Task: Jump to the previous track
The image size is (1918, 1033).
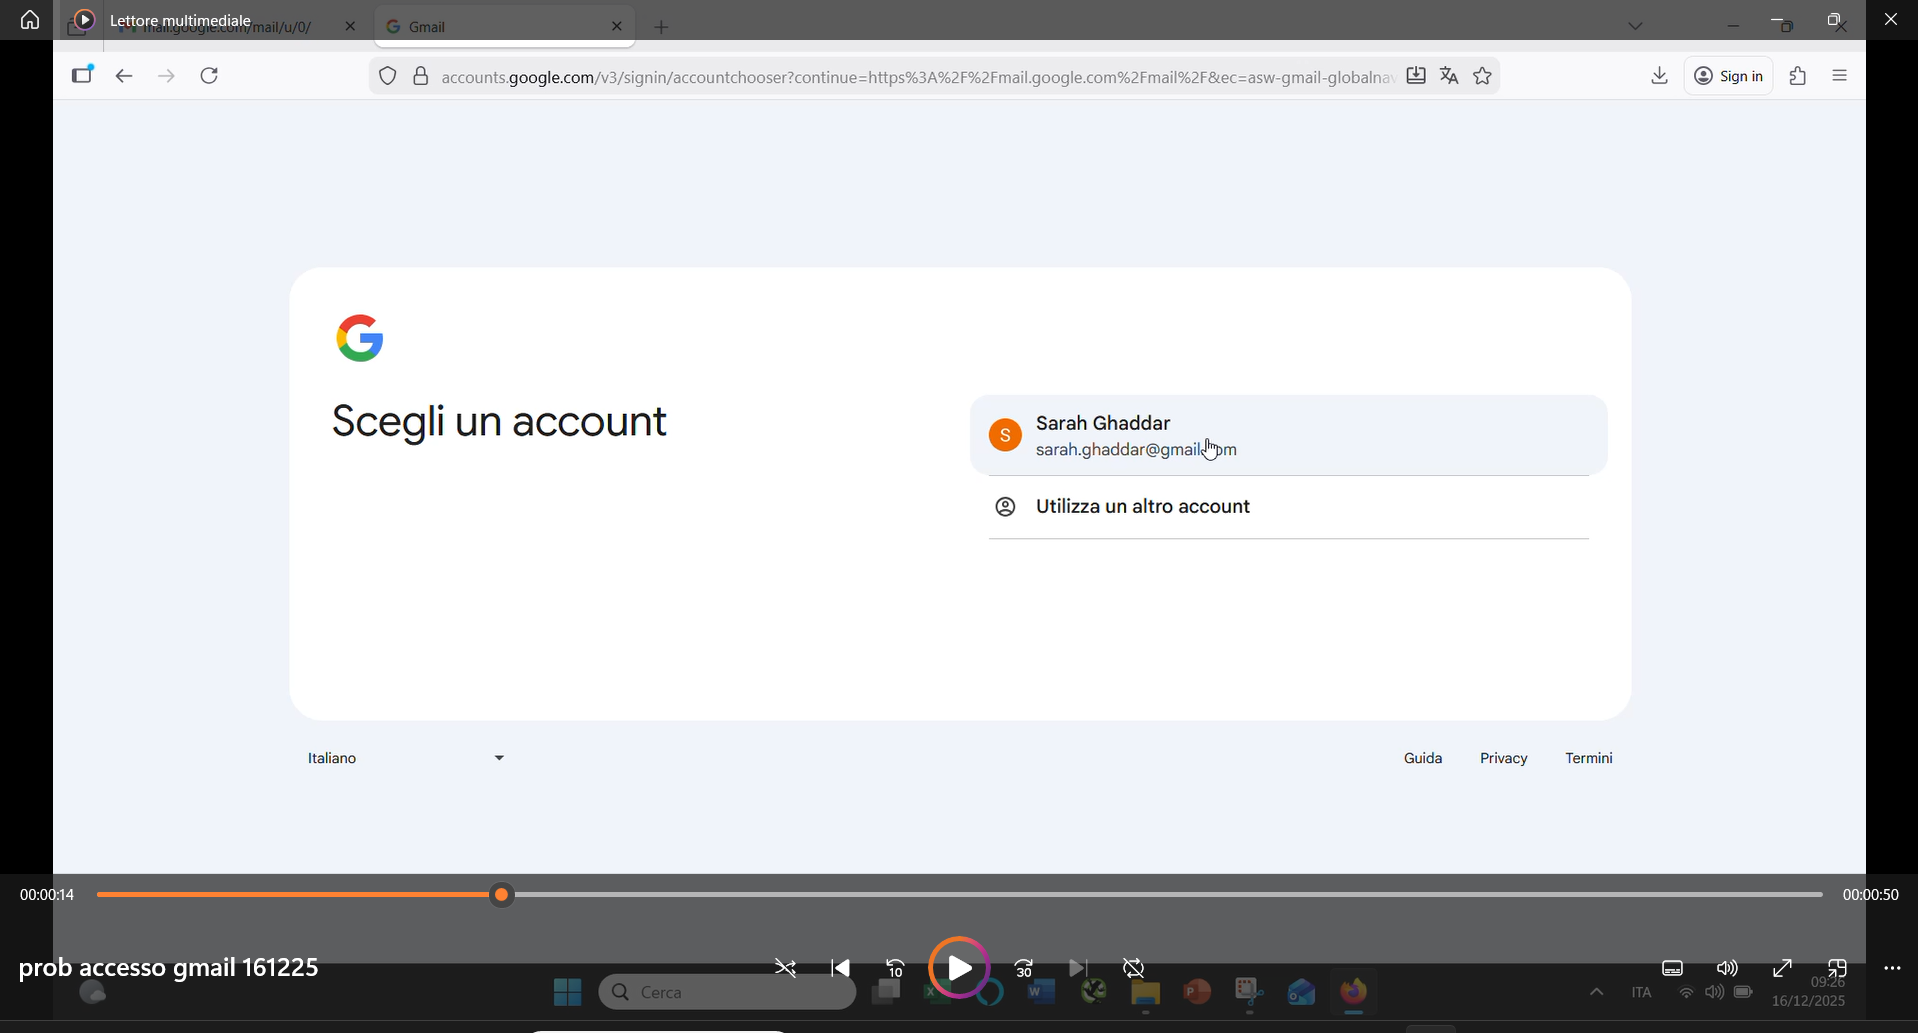Action: pyautogui.click(x=841, y=968)
